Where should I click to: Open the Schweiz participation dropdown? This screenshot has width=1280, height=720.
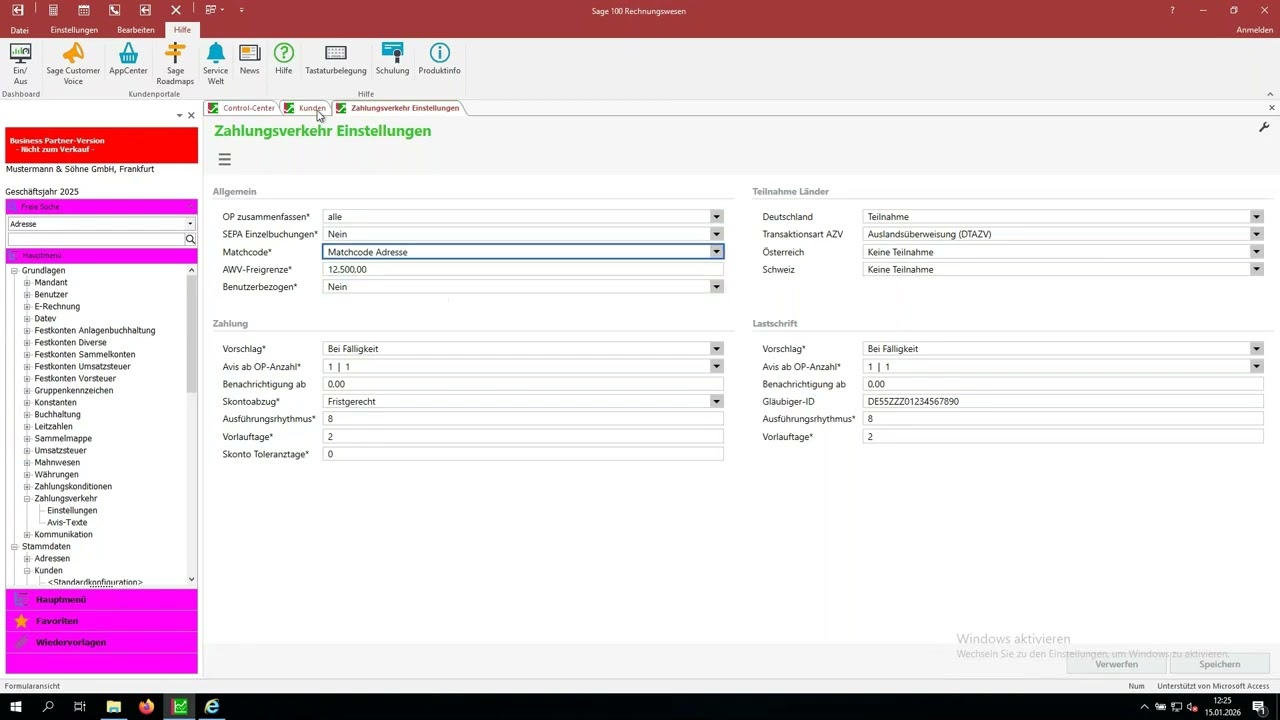tap(1256, 269)
